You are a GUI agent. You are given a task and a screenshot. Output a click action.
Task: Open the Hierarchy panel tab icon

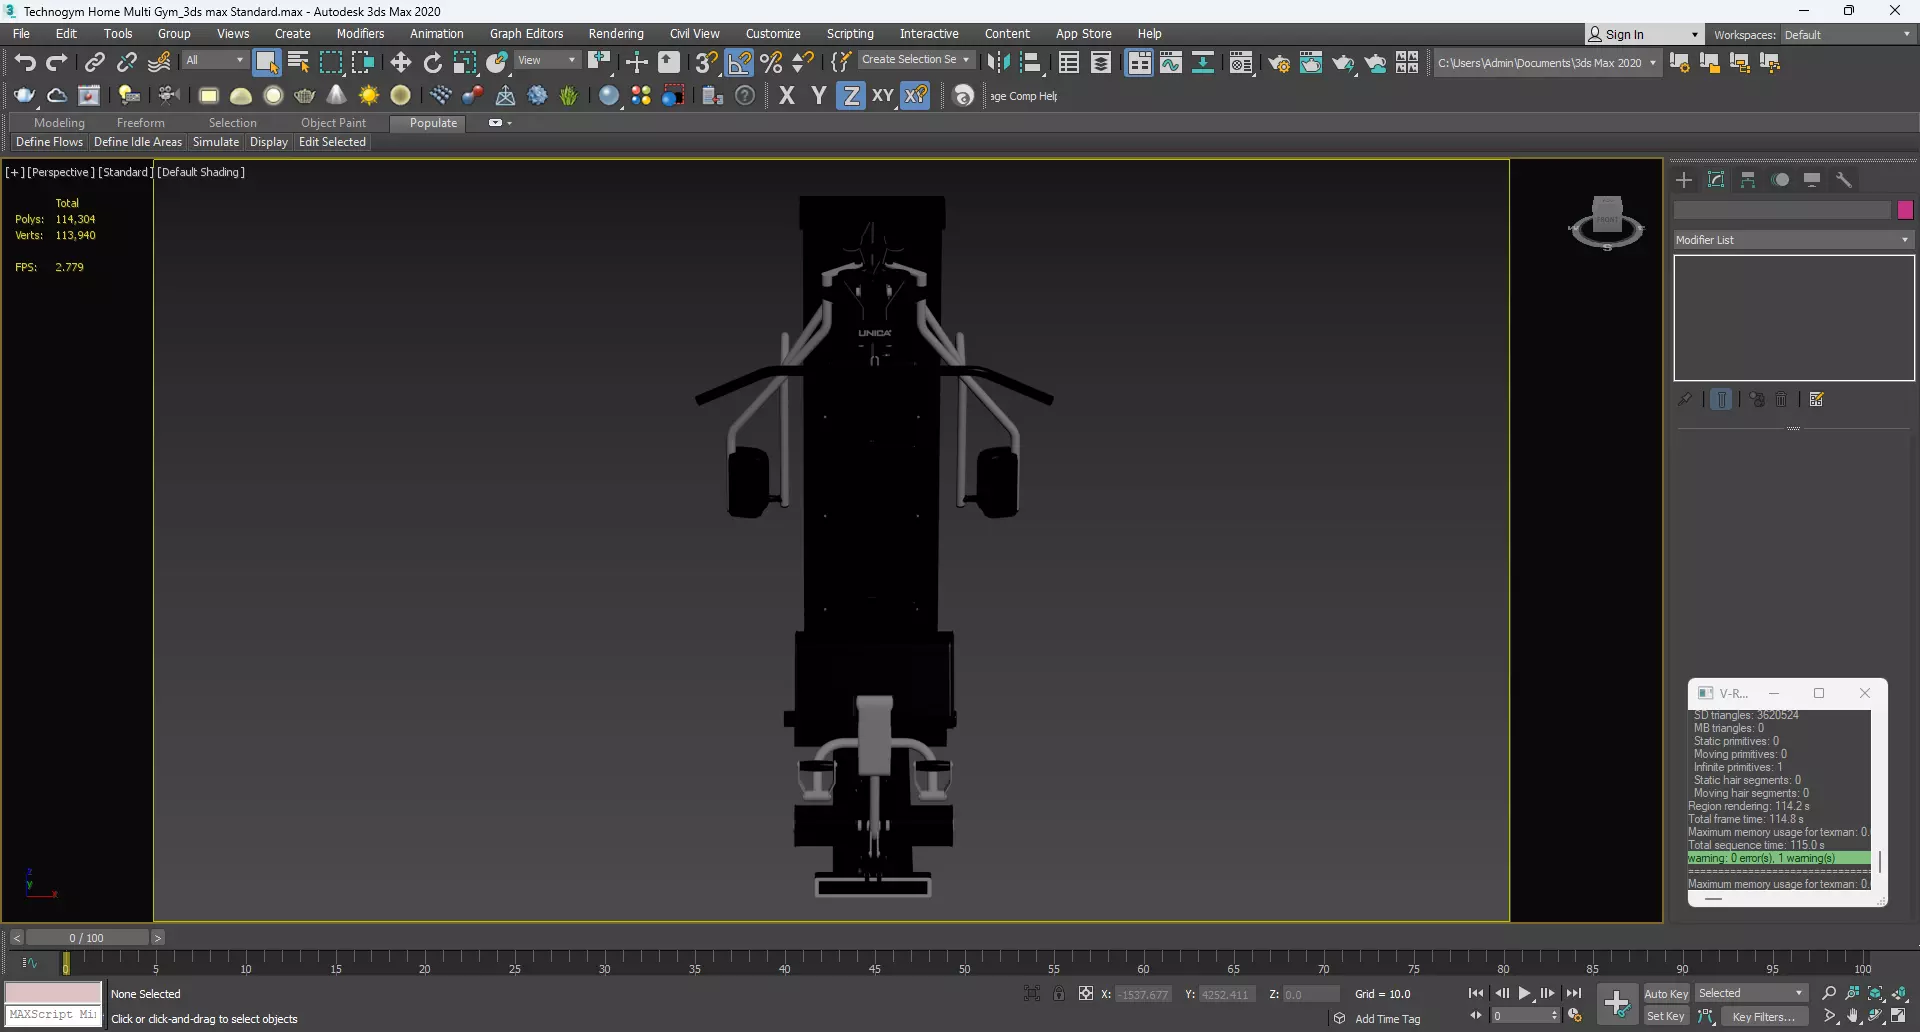1748,180
